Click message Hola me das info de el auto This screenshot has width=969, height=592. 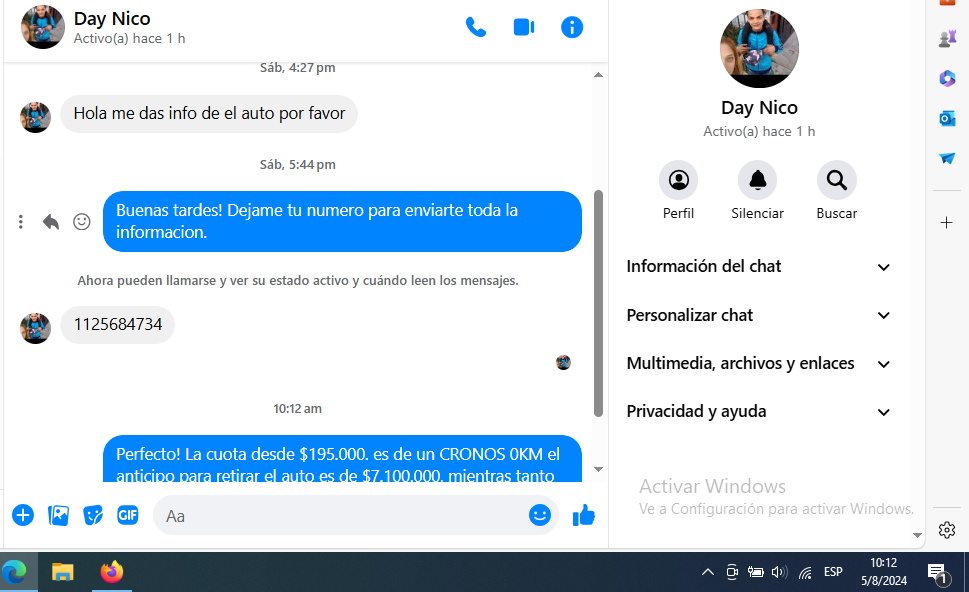pos(209,114)
